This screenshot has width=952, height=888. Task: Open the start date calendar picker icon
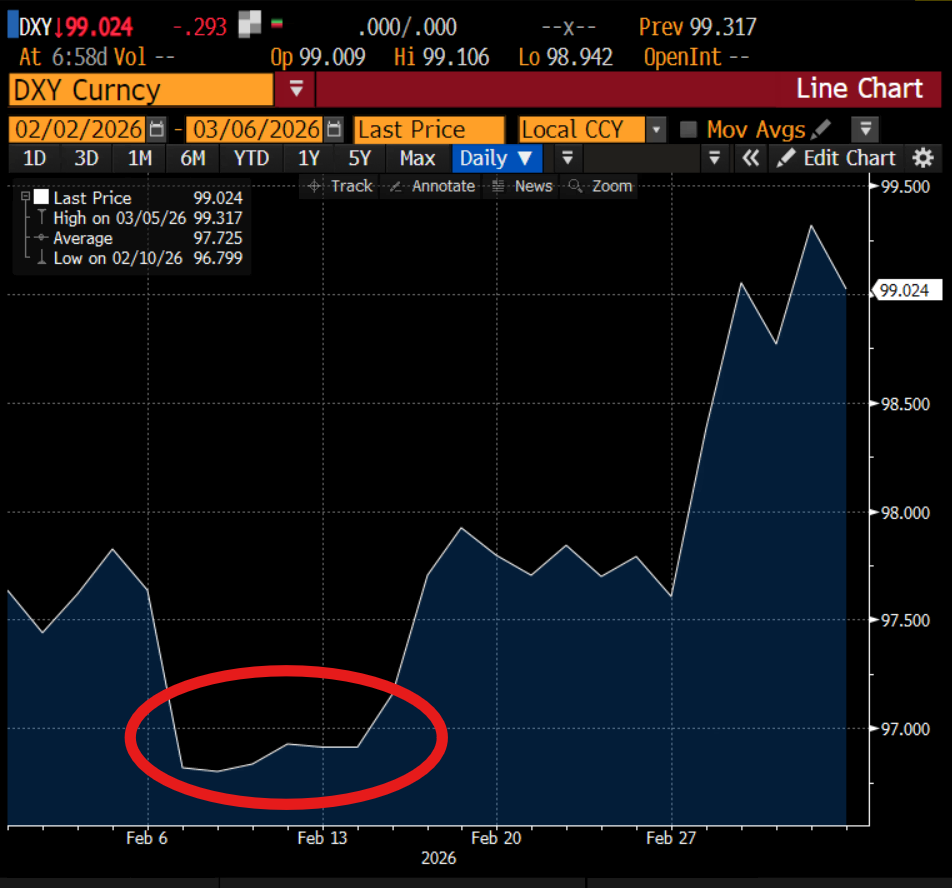coord(156,129)
